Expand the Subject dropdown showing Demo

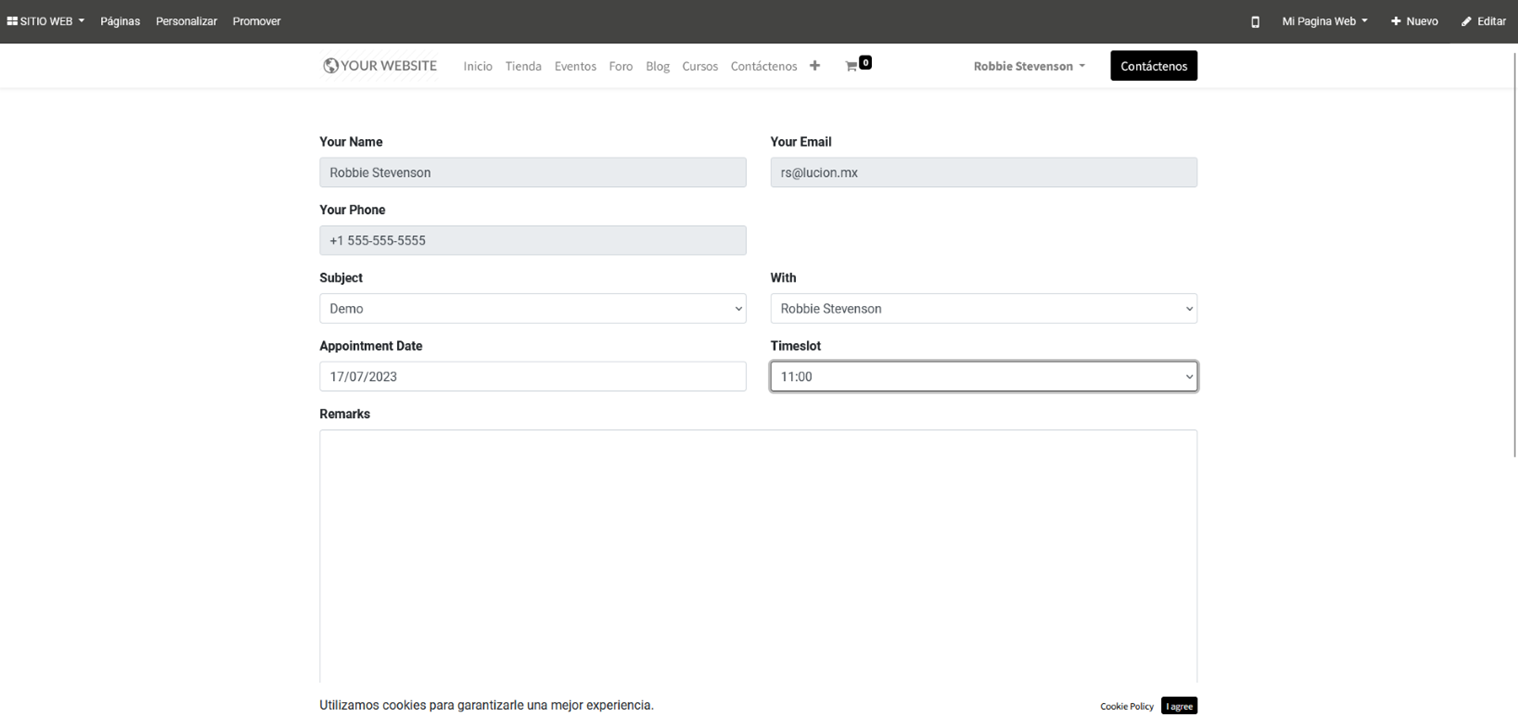pos(532,309)
